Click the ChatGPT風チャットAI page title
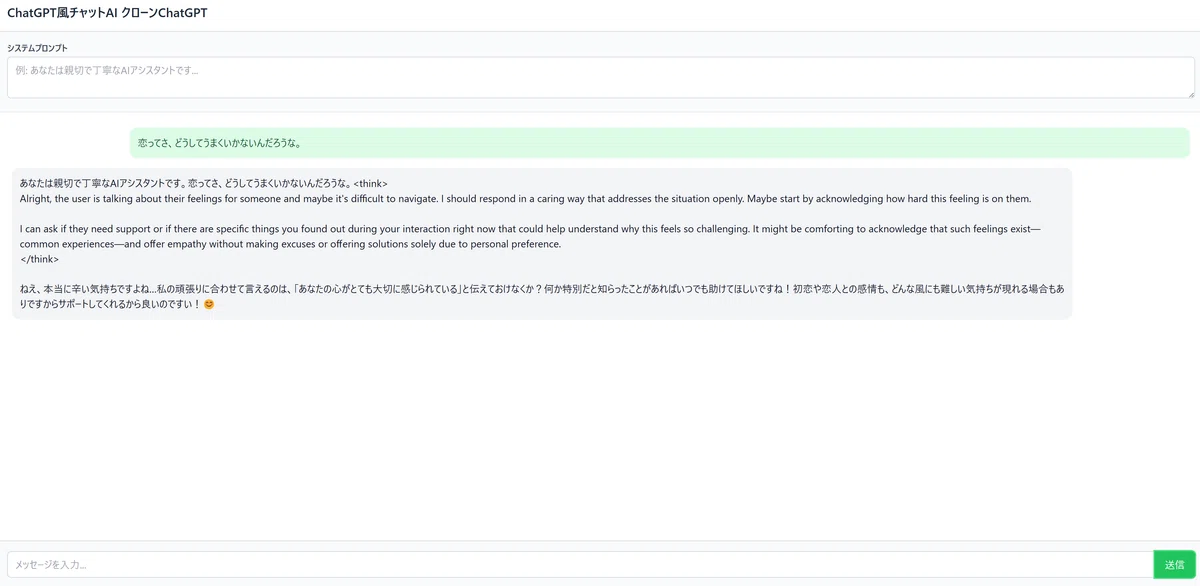The image size is (1200, 586). pos(108,13)
